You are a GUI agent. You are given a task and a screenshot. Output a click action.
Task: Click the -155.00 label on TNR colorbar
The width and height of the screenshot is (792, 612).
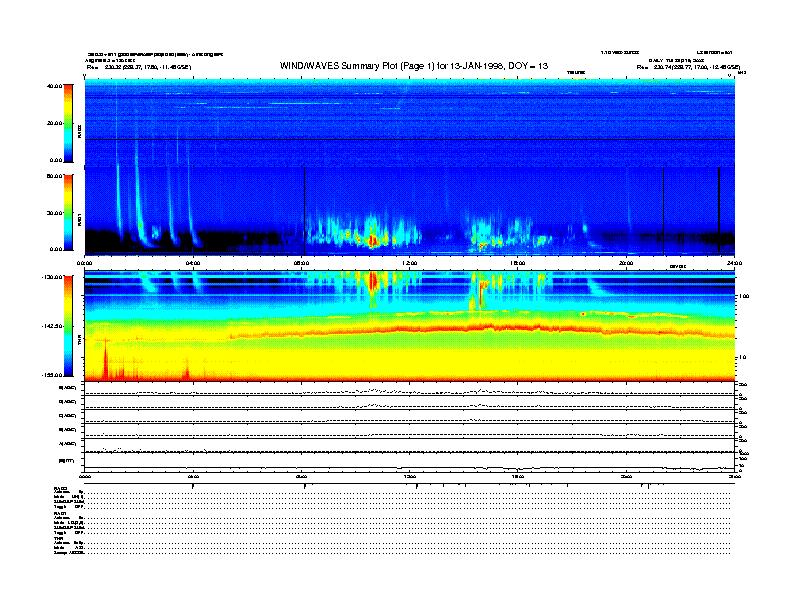pos(52,375)
